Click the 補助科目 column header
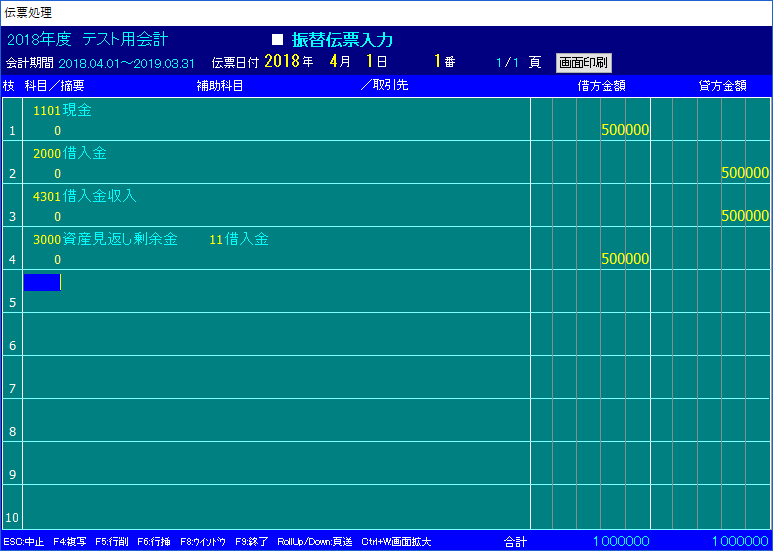 [220, 86]
